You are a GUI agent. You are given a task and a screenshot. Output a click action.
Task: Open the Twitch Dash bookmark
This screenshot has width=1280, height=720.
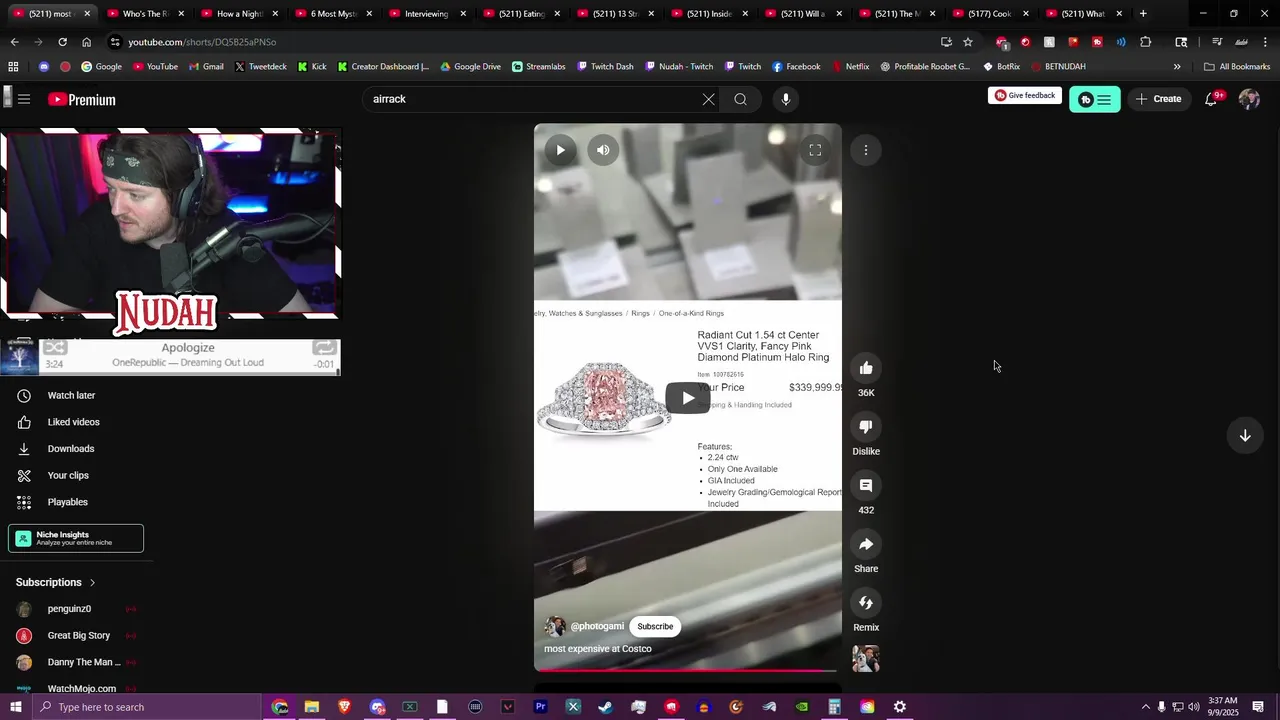pyautogui.click(x=606, y=67)
